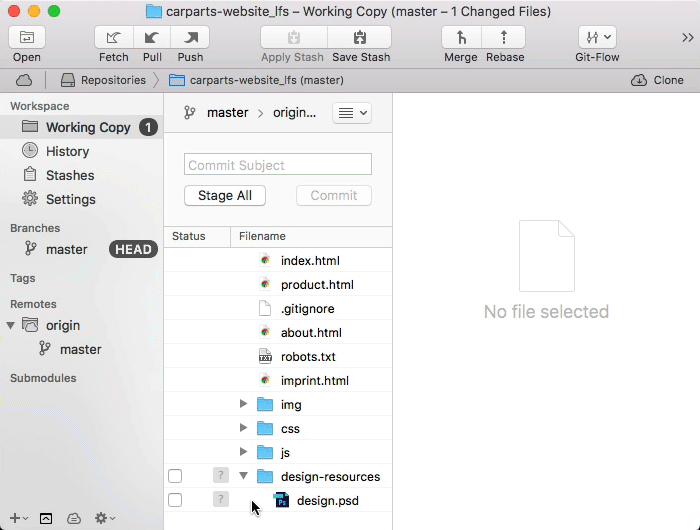Collapse the design-resources folder
Image resolution: width=700 pixels, height=530 pixels.
click(x=243, y=476)
